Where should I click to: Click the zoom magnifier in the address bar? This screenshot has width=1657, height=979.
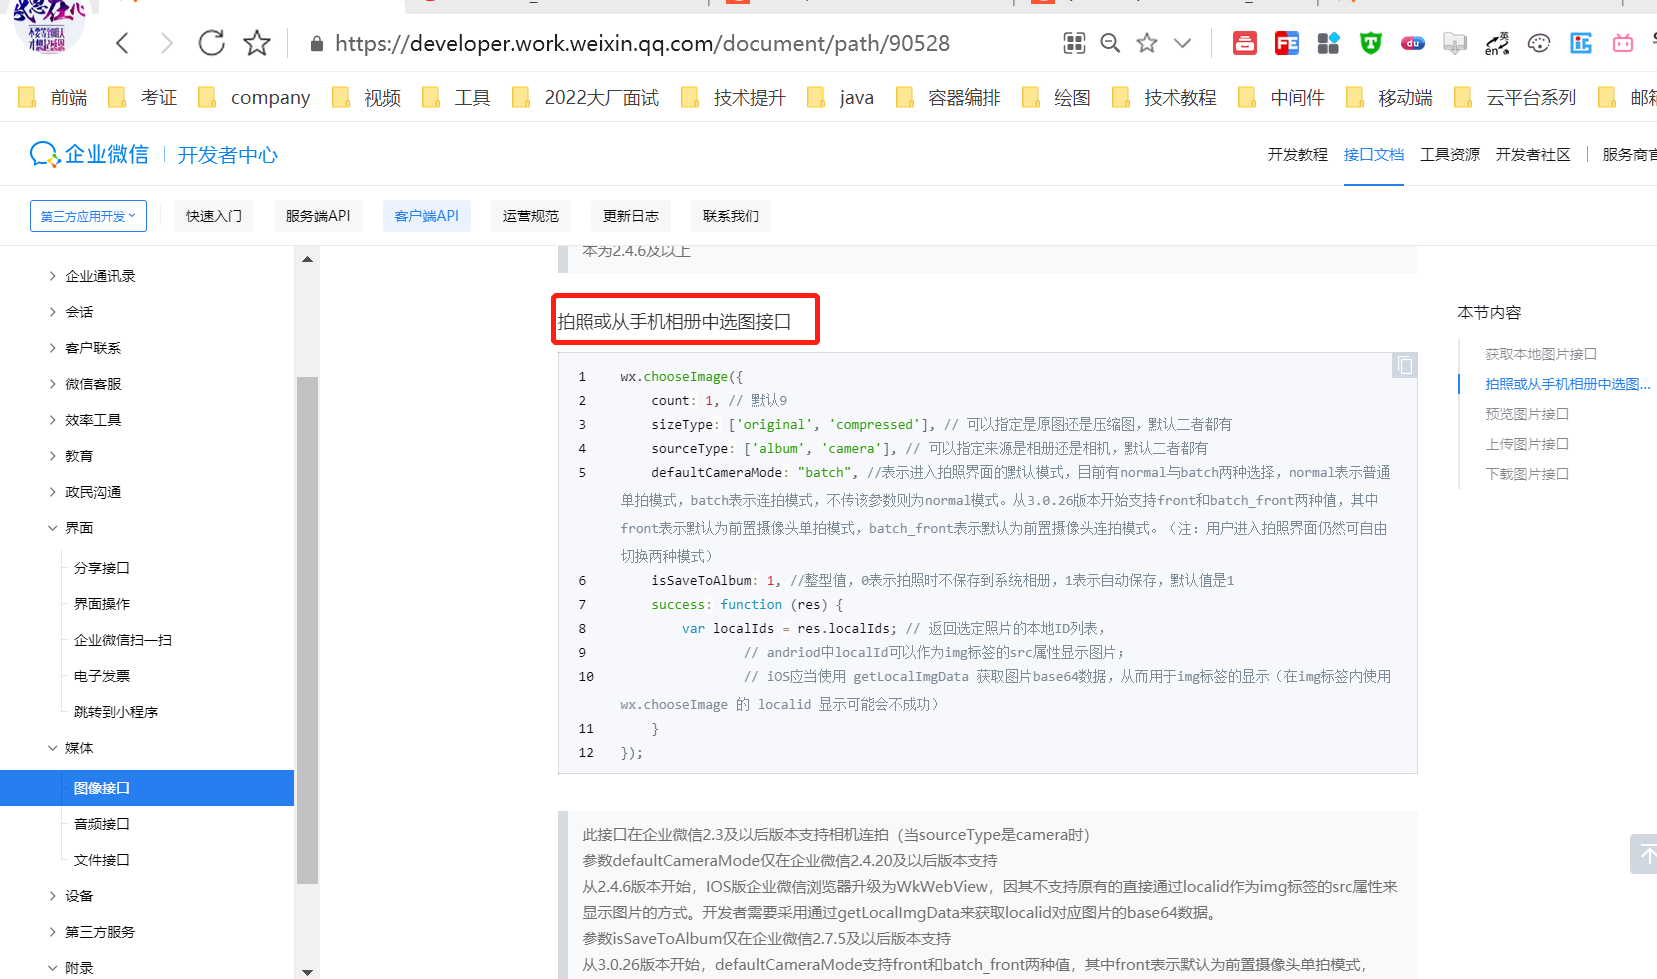click(x=1110, y=43)
